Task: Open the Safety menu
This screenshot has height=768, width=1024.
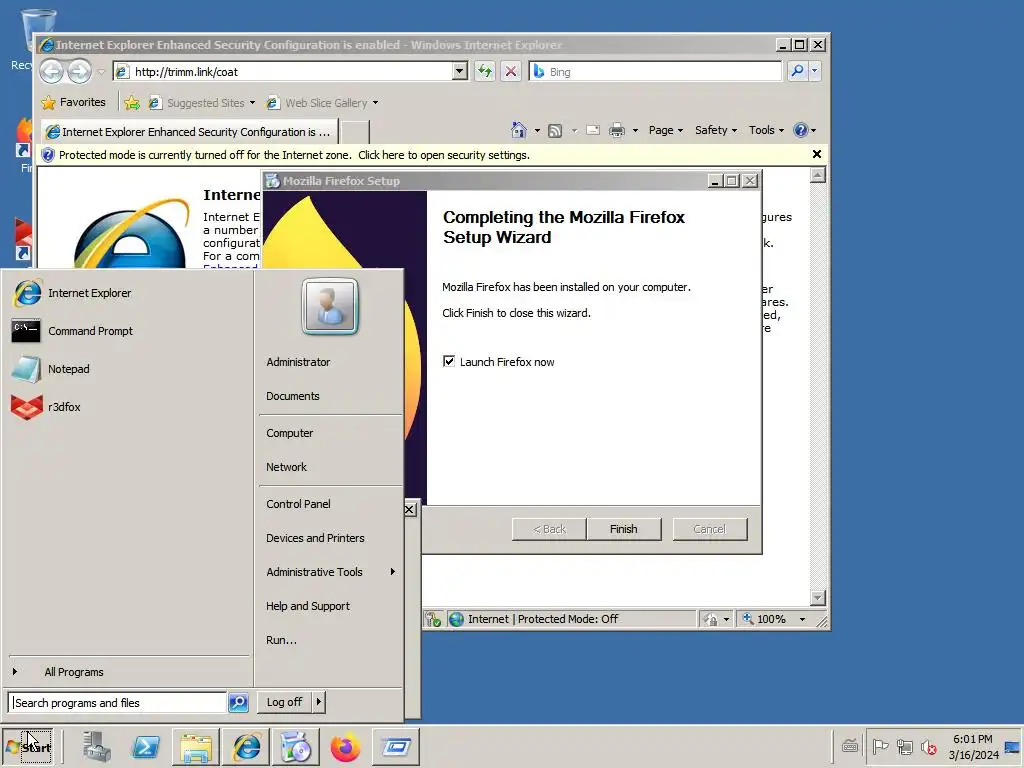Action: coord(716,131)
